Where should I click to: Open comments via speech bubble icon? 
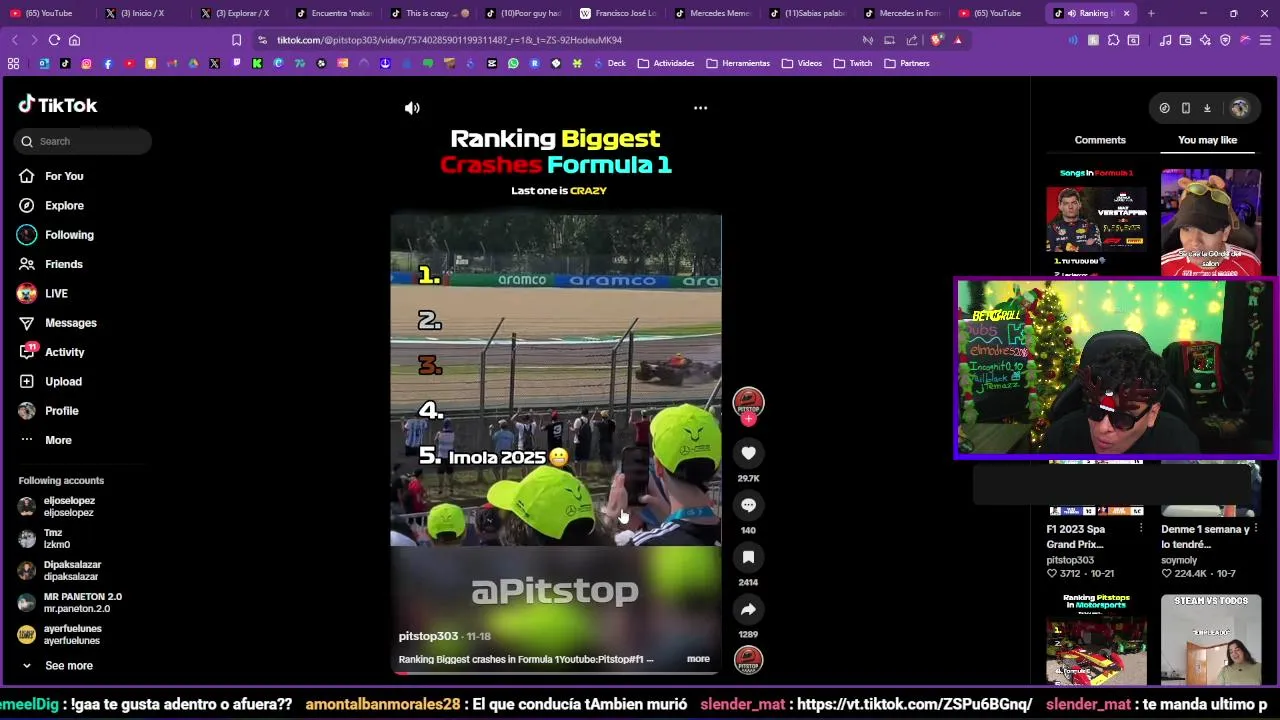click(748, 505)
